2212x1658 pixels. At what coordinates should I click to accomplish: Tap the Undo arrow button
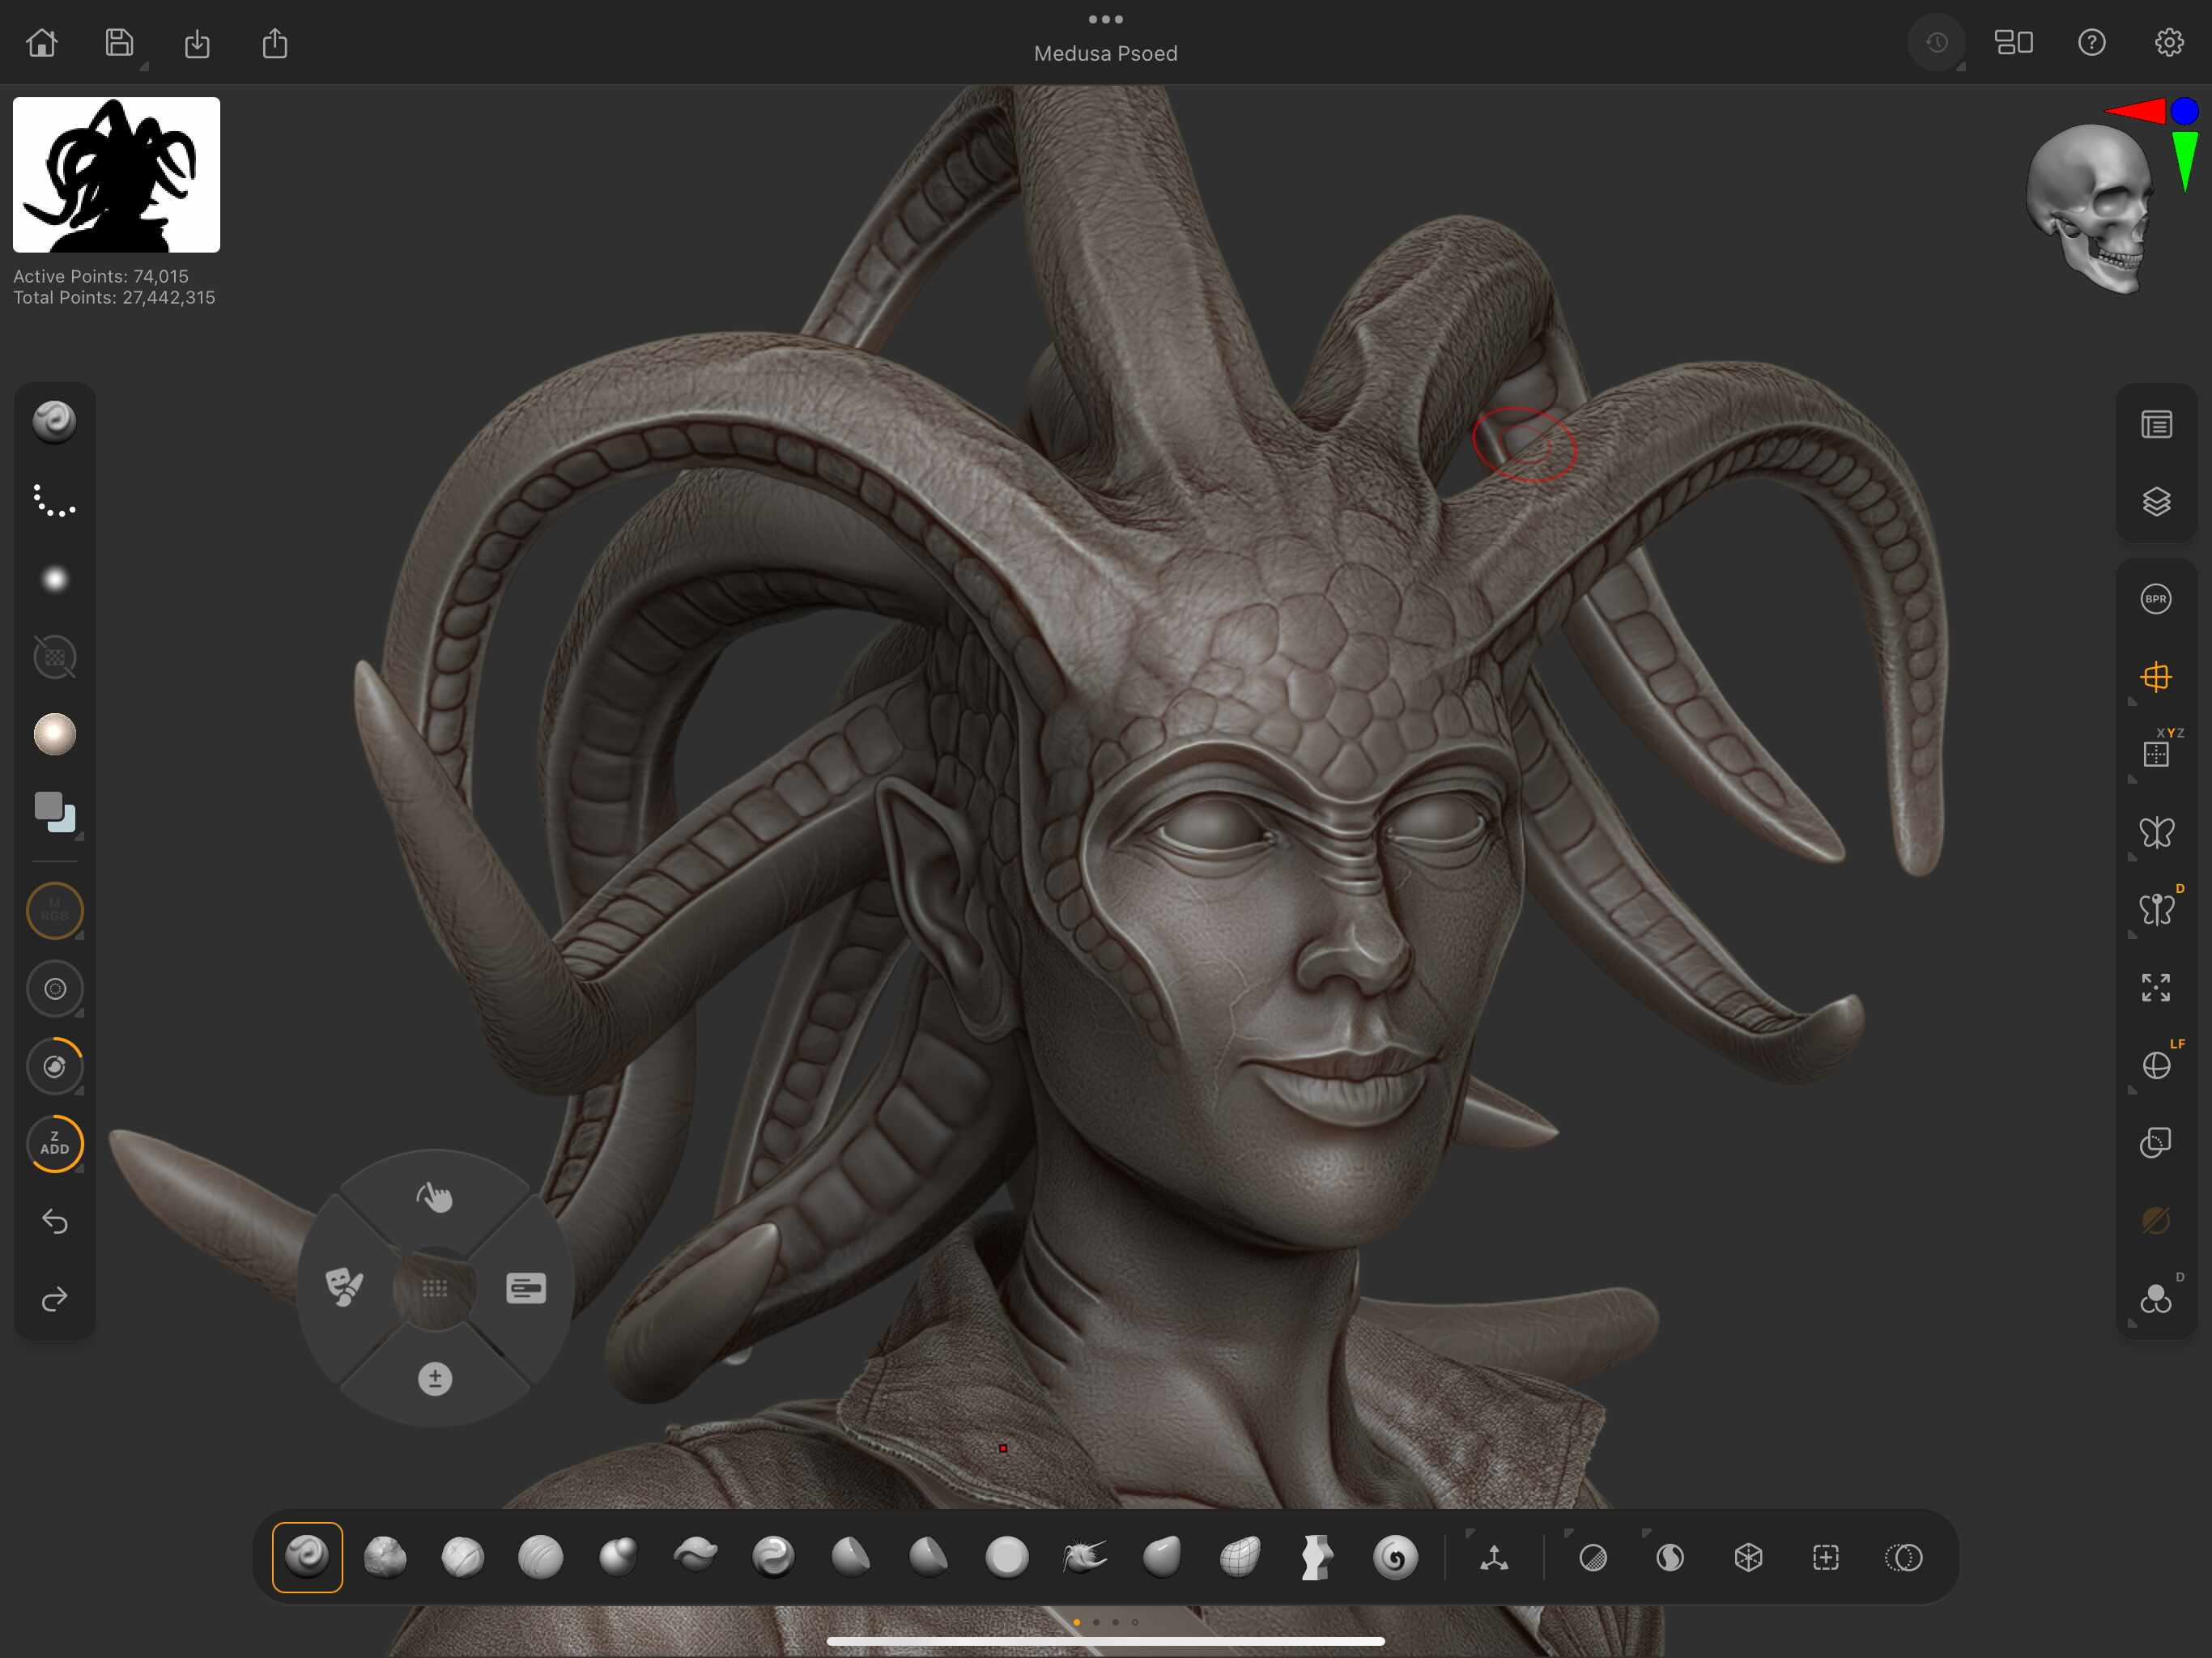point(54,1221)
